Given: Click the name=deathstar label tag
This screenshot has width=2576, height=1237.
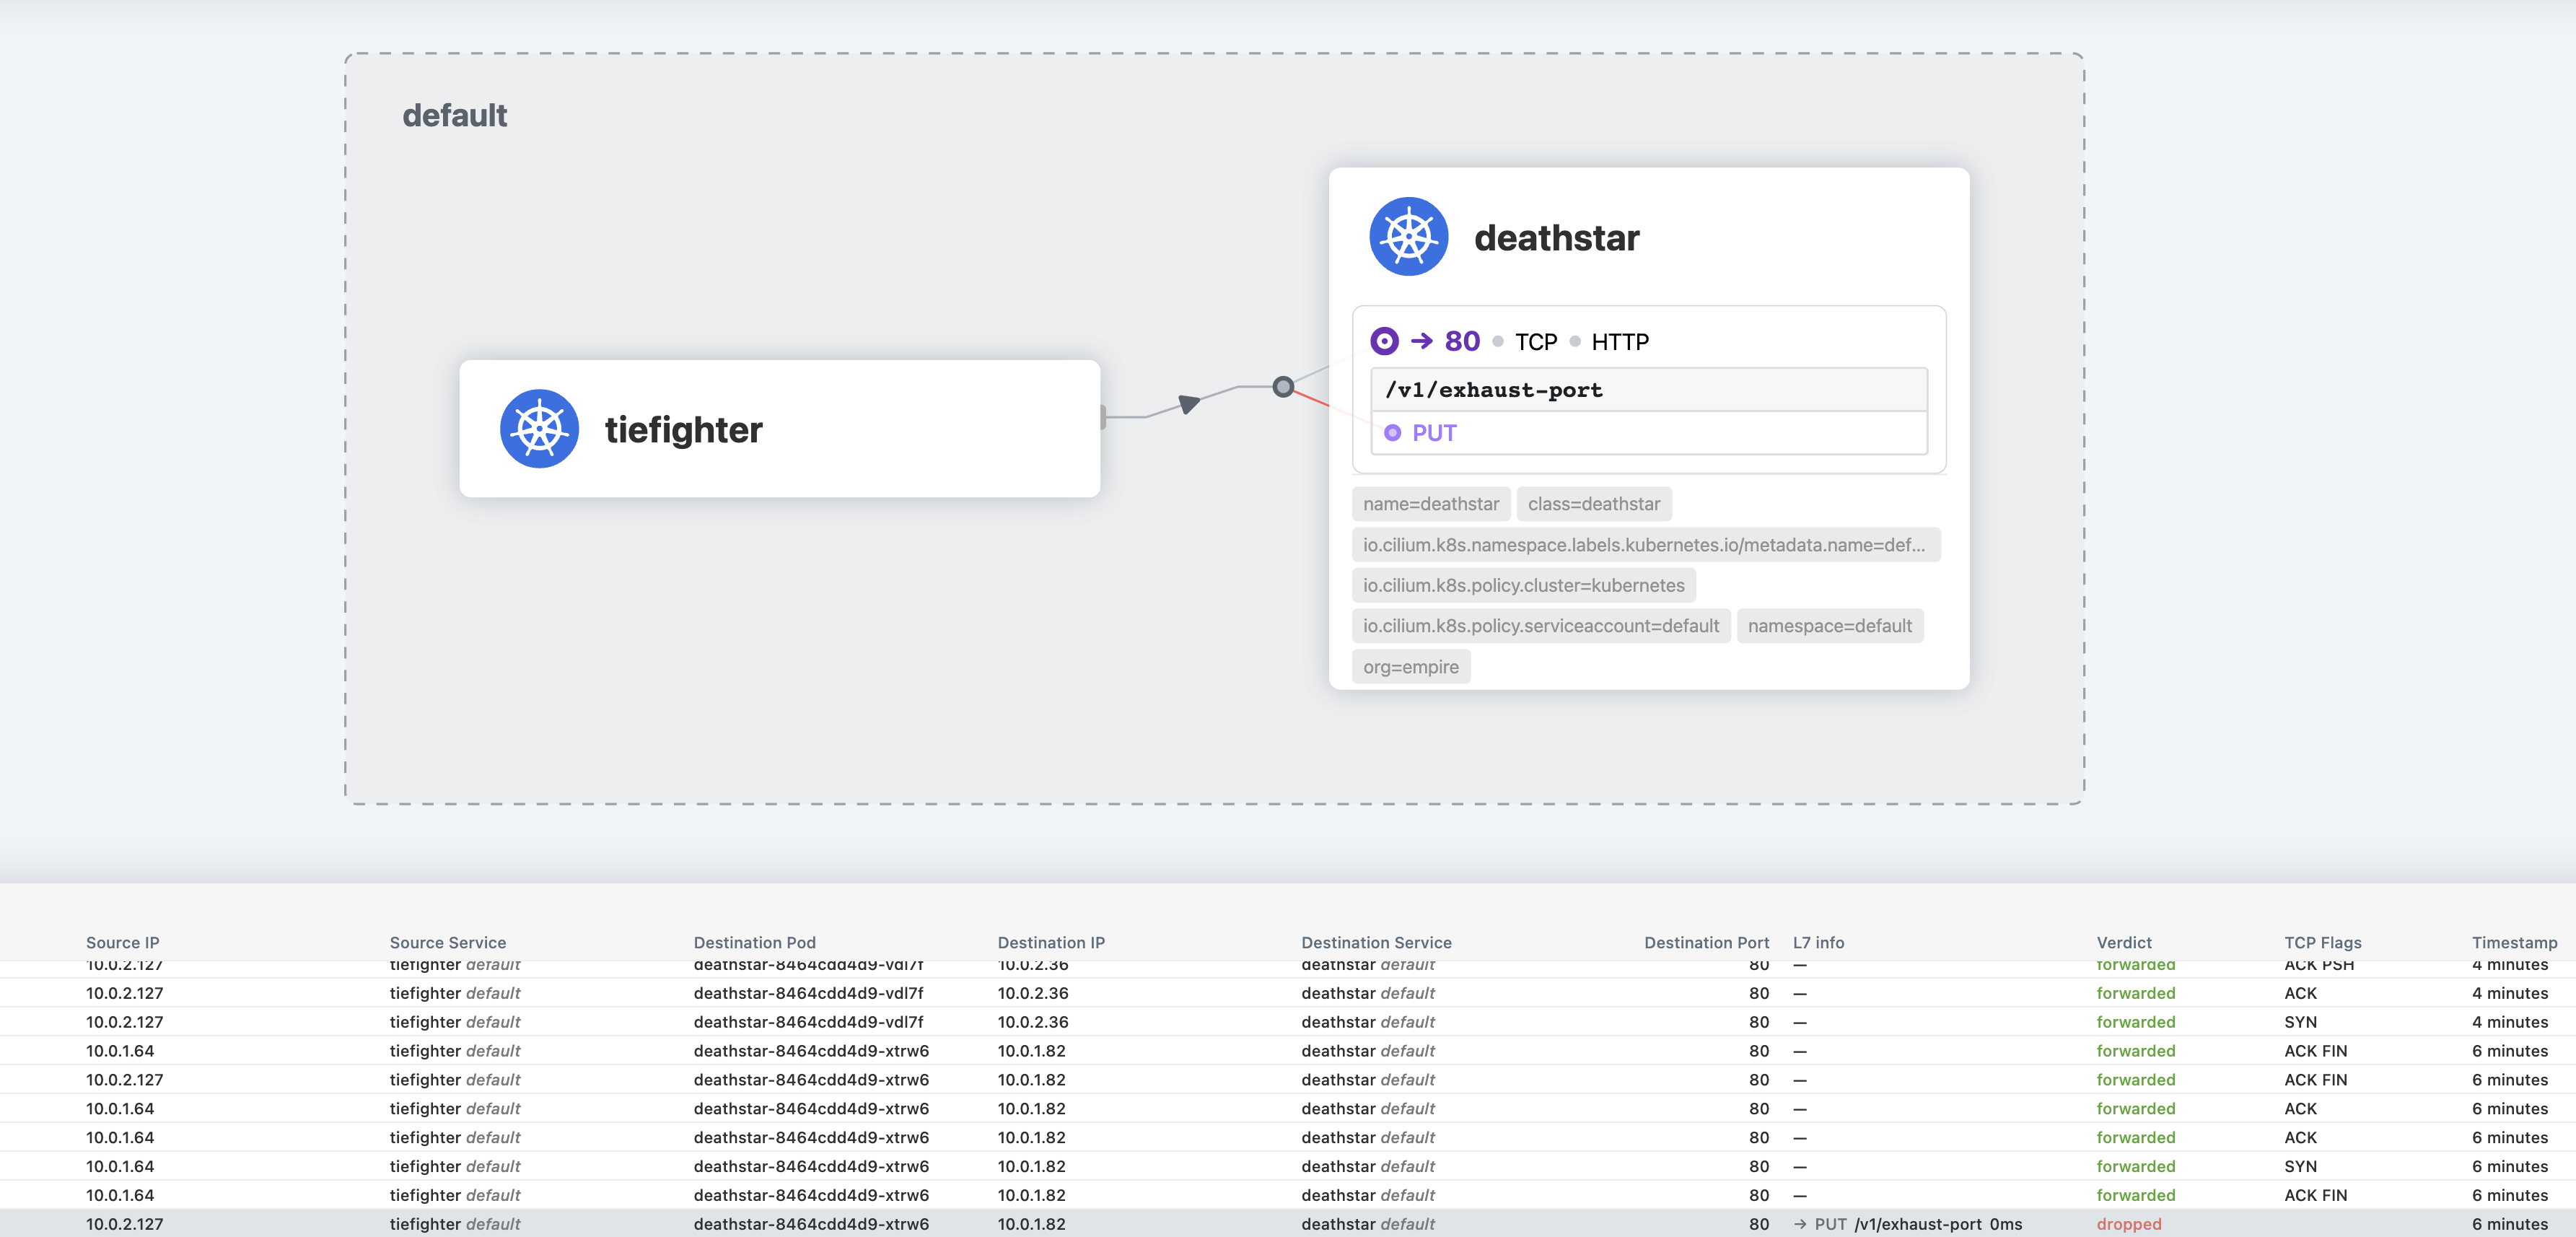Looking at the screenshot, I should pyautogui.click(x=1430, y=504).
